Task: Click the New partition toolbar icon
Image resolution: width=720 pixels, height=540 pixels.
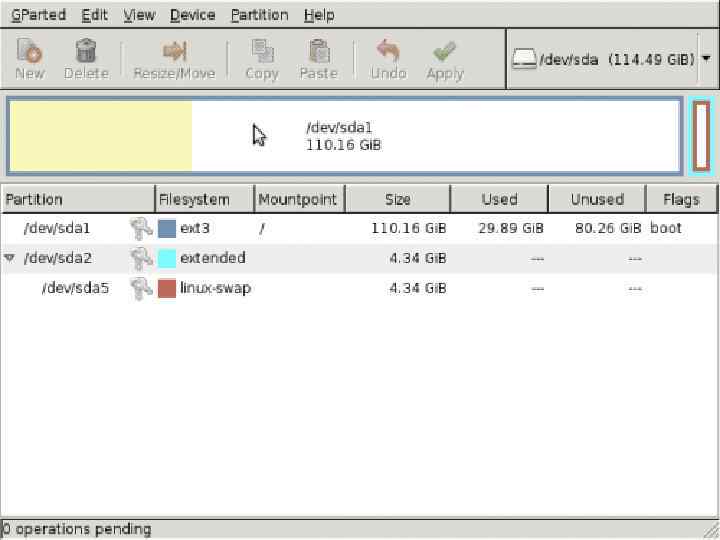Action: 30,51
